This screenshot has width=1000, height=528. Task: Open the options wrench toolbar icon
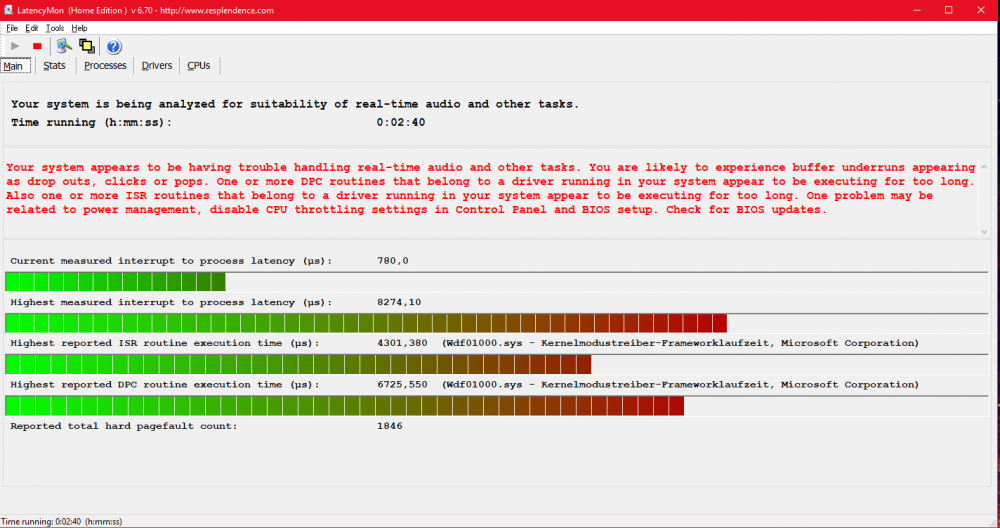point(64,46)
